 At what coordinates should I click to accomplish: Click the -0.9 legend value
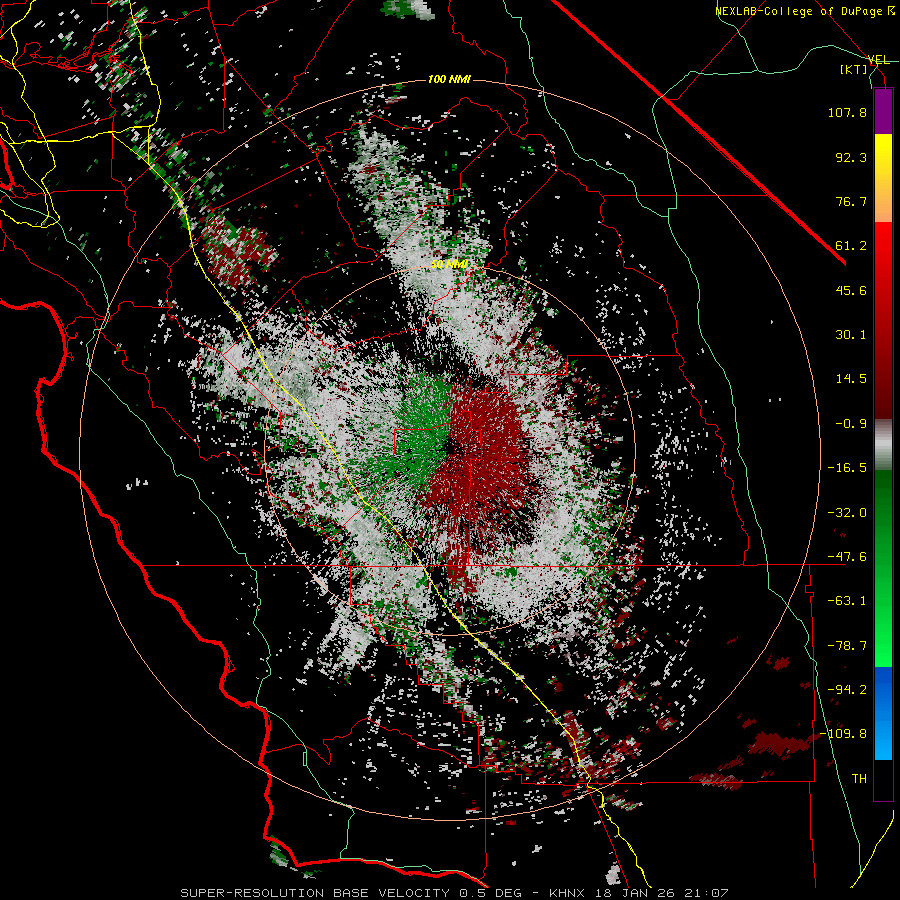click(x=851, y=424)
